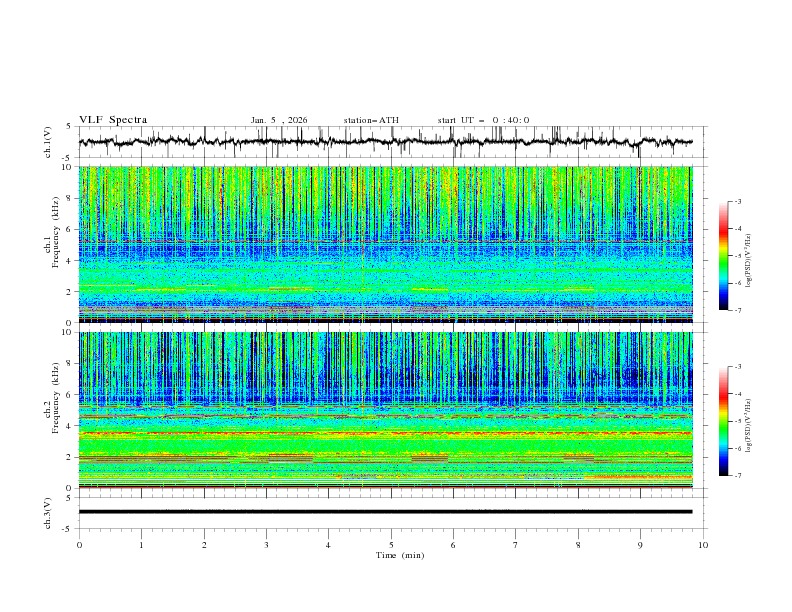Select the 'start UT = 0 :40: 0' text
Image resolution: width=792 pixels, height=612 pixels.
(483, 120)
